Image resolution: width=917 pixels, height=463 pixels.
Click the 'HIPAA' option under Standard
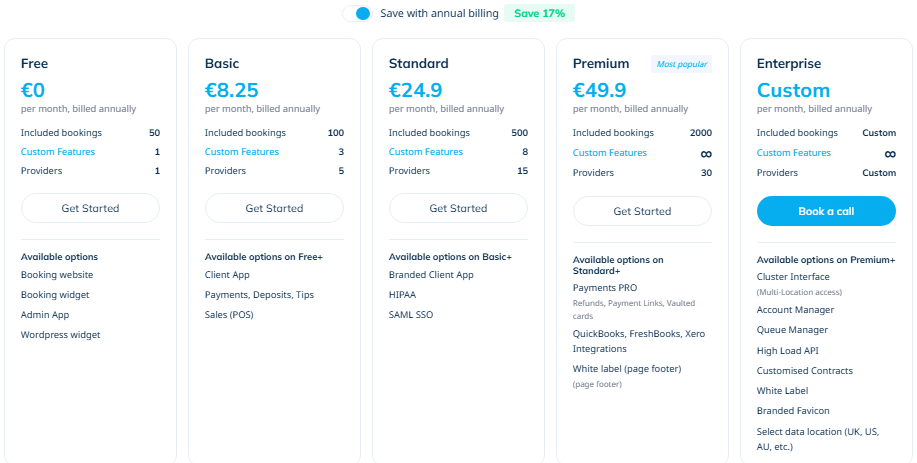pyautogui.click(x=403, y=295)
